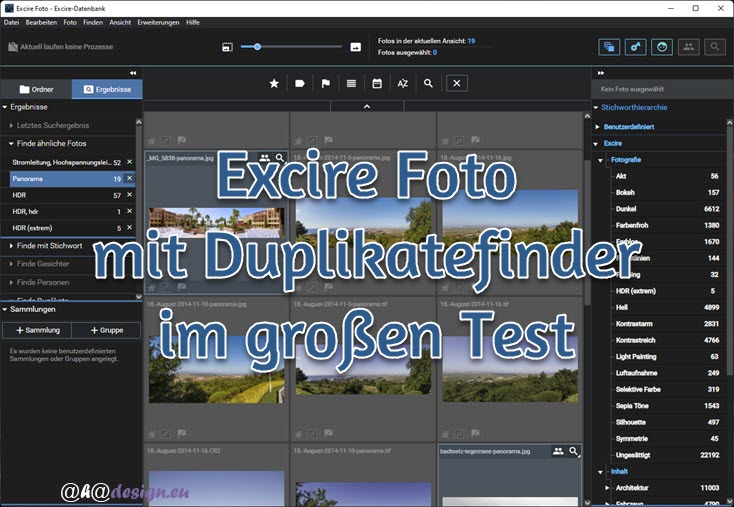Expand Finde mit Stichwort
The height and width of the screenshot is (507, 734).
coord(11,246)
